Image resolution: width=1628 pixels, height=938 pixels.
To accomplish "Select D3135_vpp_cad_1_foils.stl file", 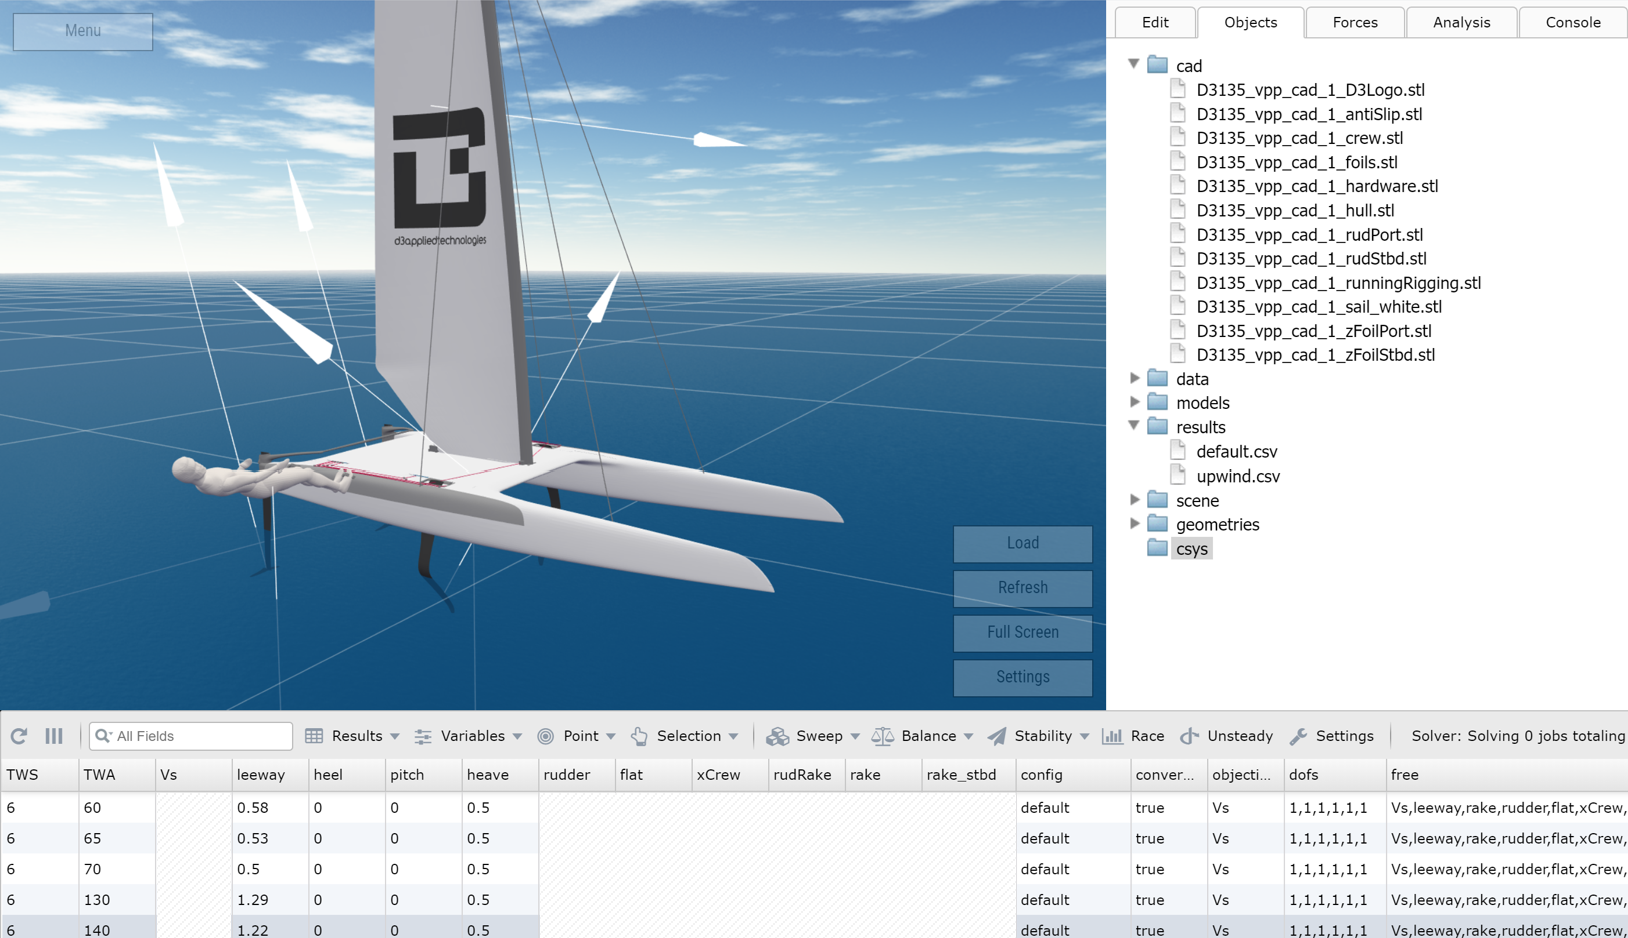I will tap(1297, 162).
